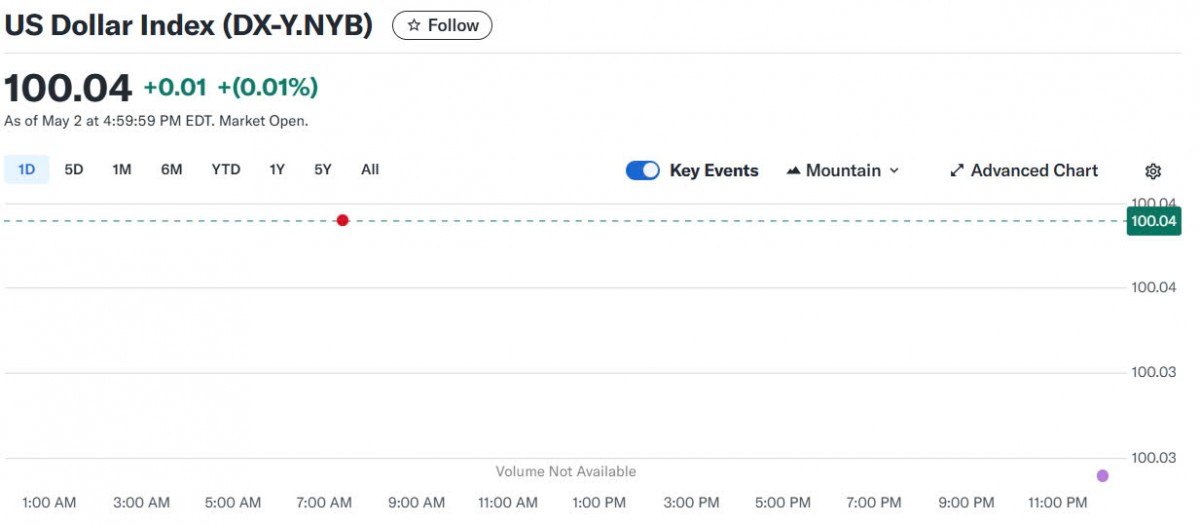Toggle the Key Events switch off

pos(643,171)
